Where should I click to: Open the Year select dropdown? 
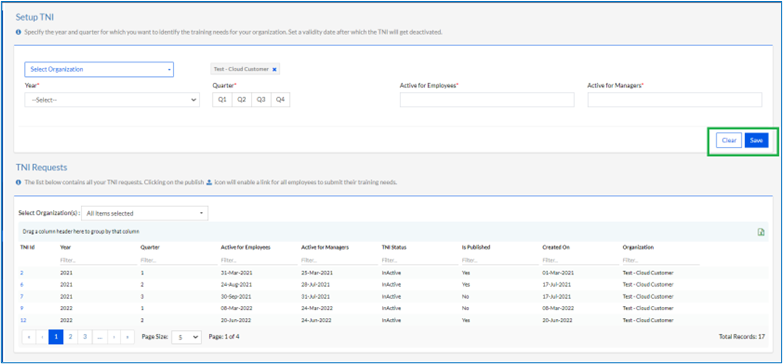click(x=112, y=100)
